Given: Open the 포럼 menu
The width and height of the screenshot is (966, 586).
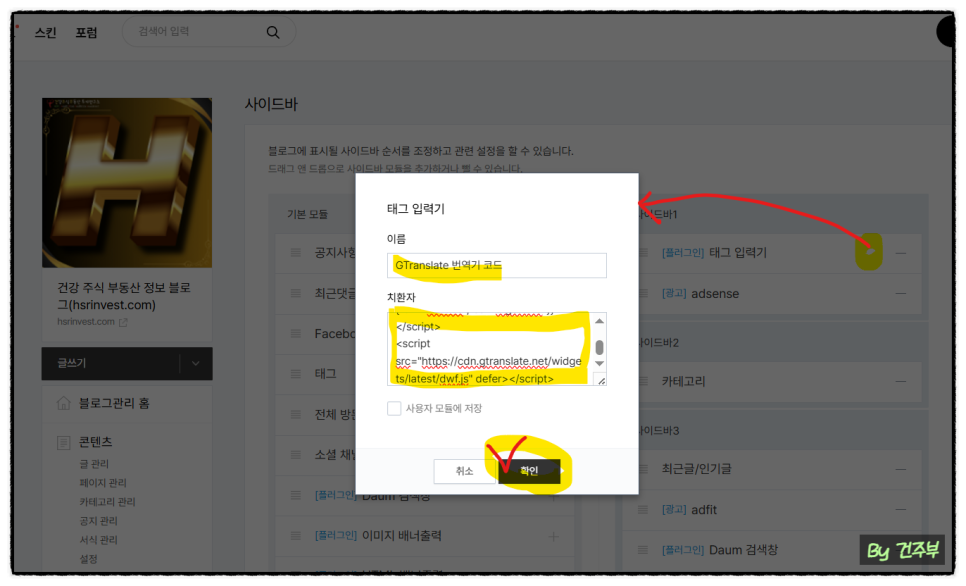Looking at the screenshot, I should pyautogui.click(x=86, y=33).
